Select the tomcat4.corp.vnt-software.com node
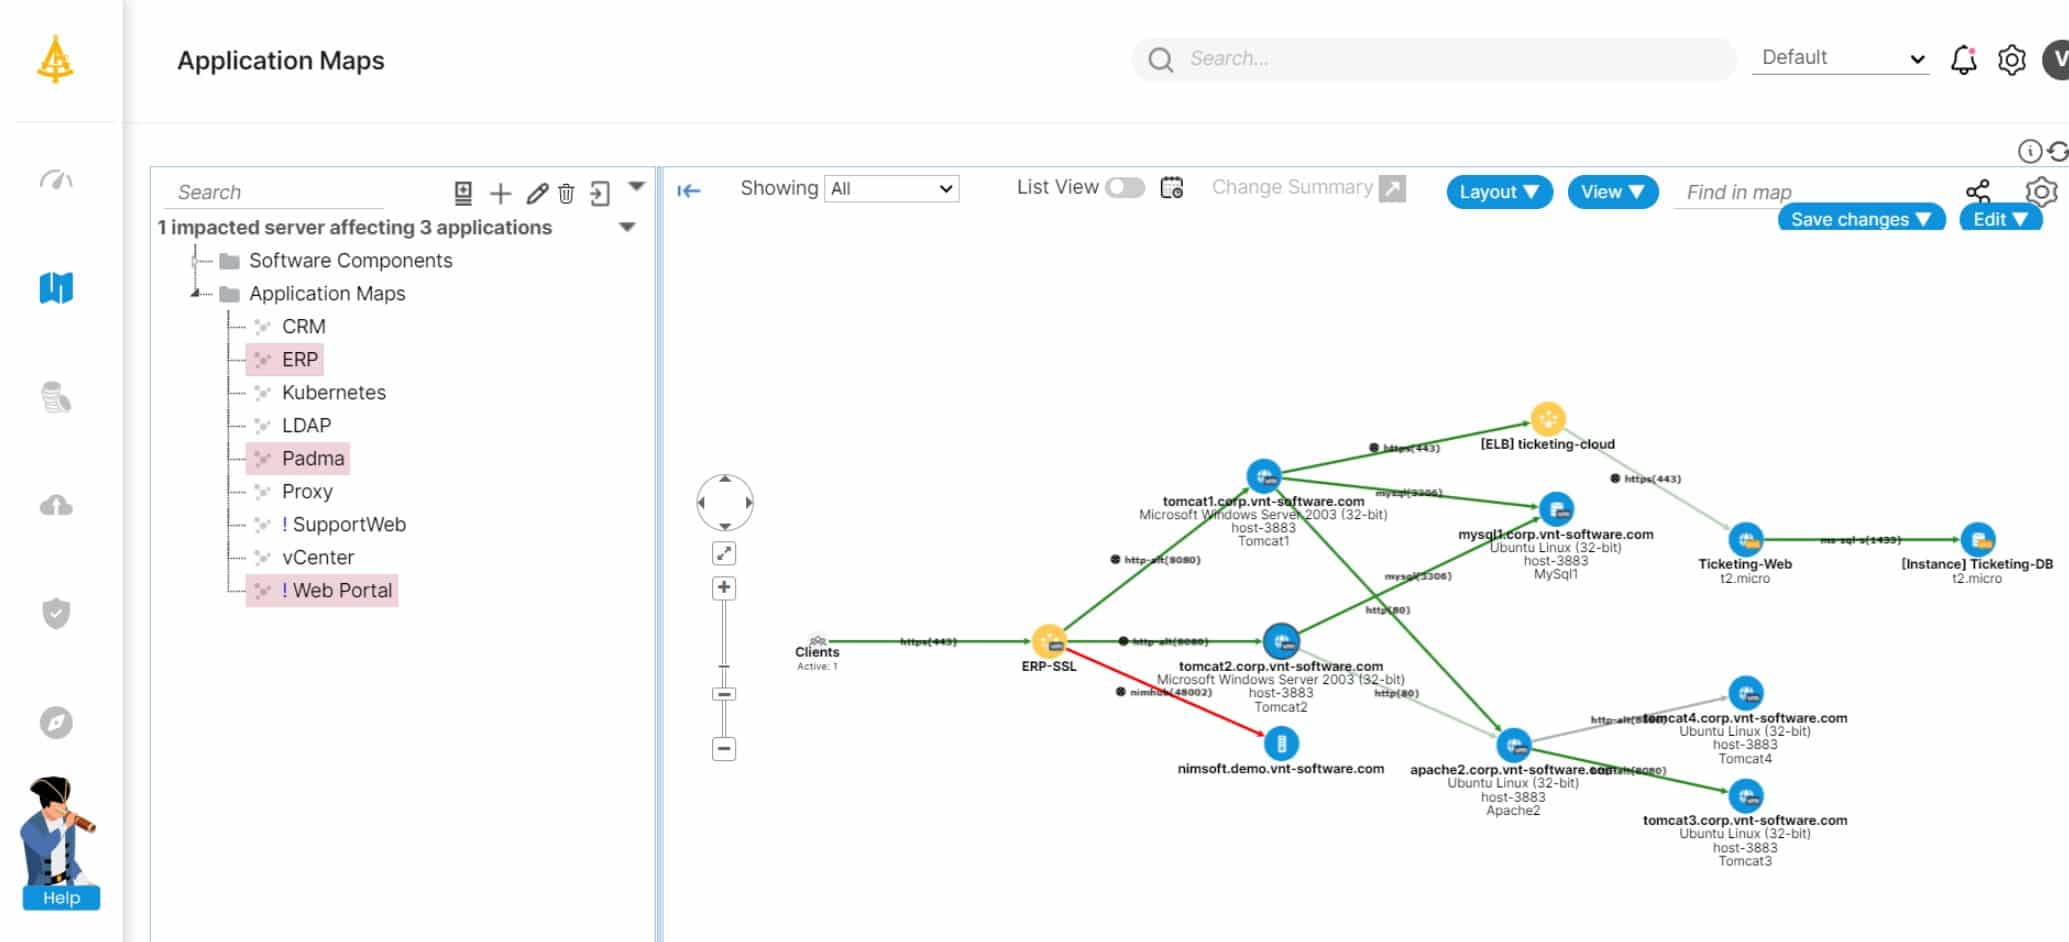The height and width of the screenshot is (942, 2069). click(x=1745, y=693)
